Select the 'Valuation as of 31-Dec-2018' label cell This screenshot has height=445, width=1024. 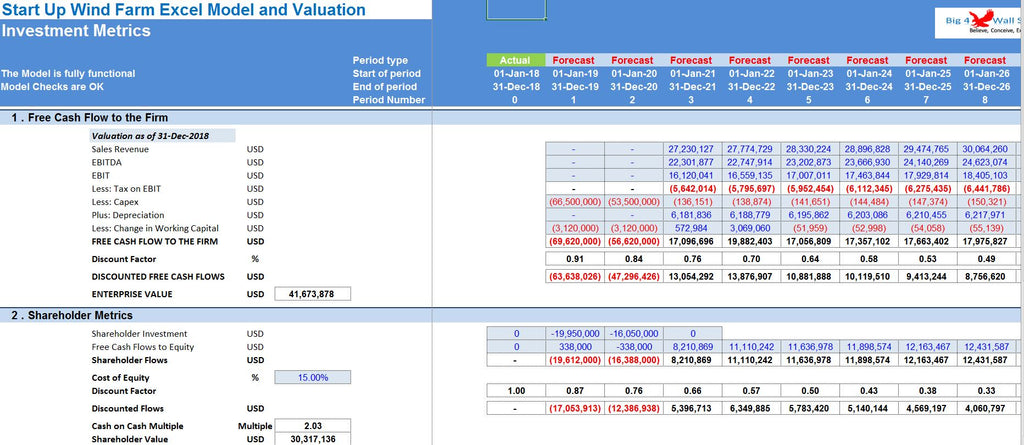click(x=162, y=136)
